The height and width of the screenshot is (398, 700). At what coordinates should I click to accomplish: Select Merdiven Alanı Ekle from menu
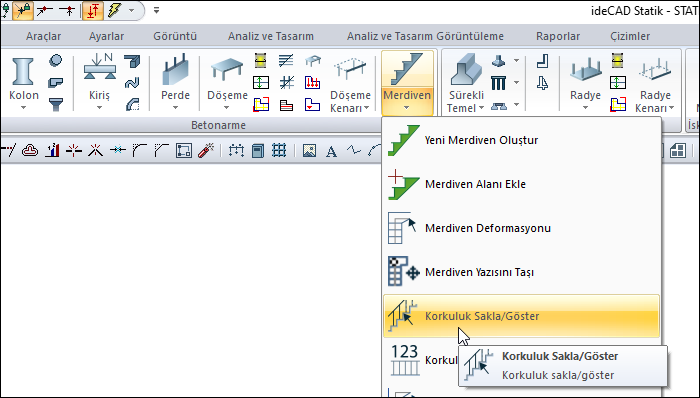click(x=521, y=184)
